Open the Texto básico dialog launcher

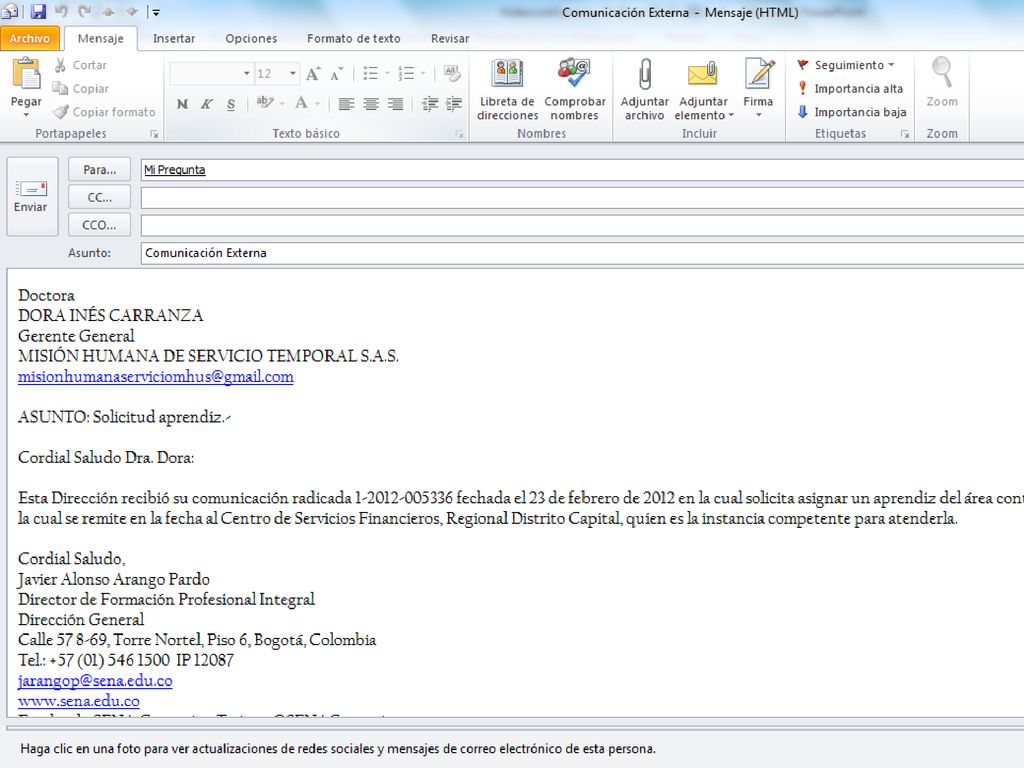(x=459, y=134)
